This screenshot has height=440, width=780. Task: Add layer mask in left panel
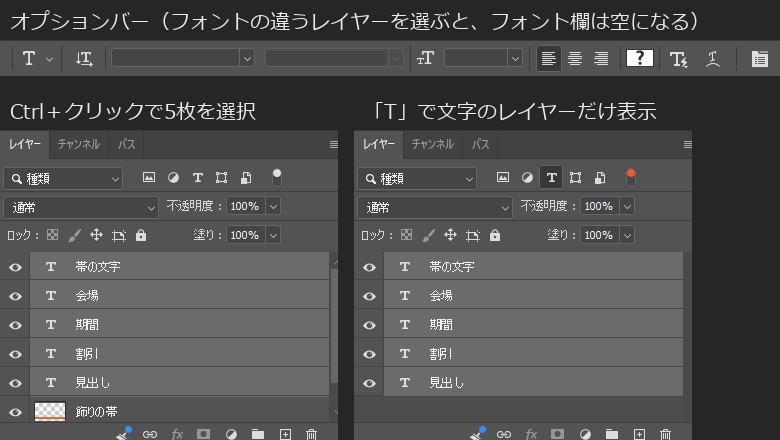pyautogui.click(x=203, y=434)
